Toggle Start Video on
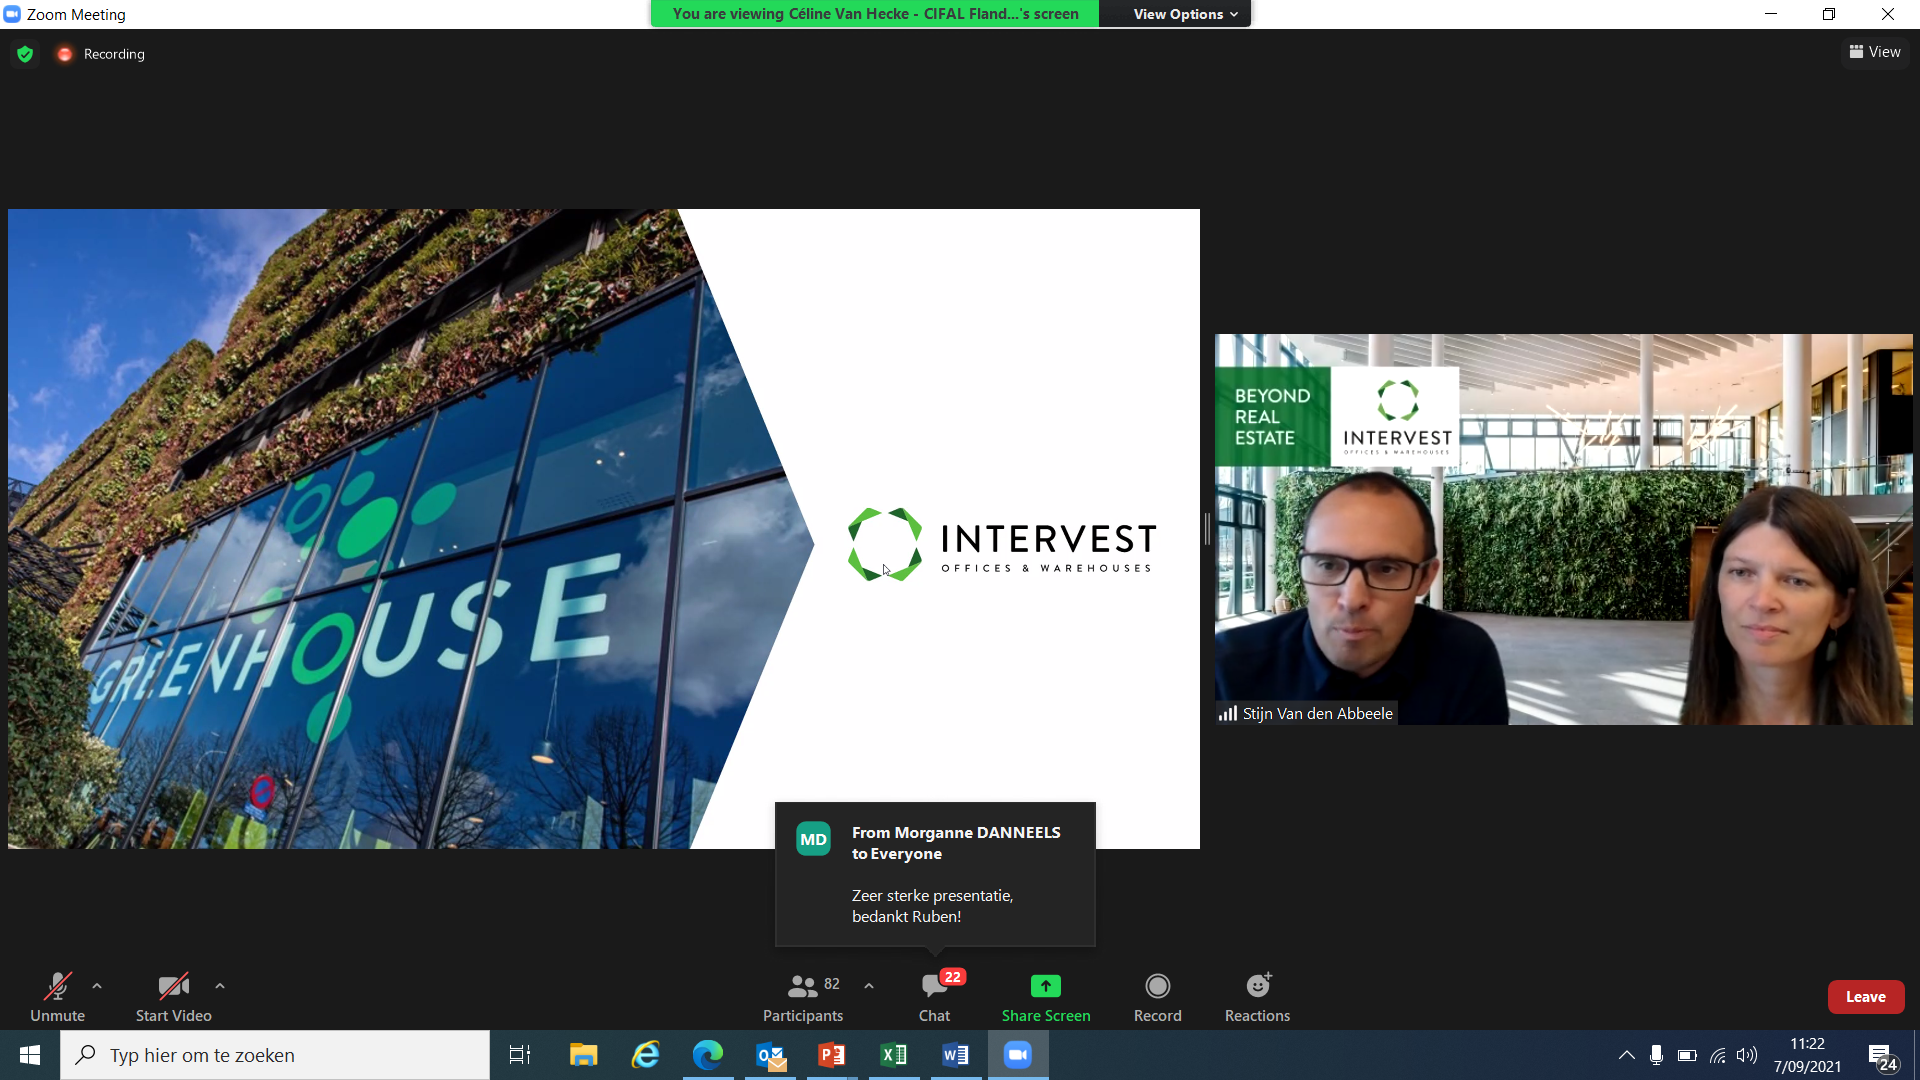 click(x=173, y=986)
